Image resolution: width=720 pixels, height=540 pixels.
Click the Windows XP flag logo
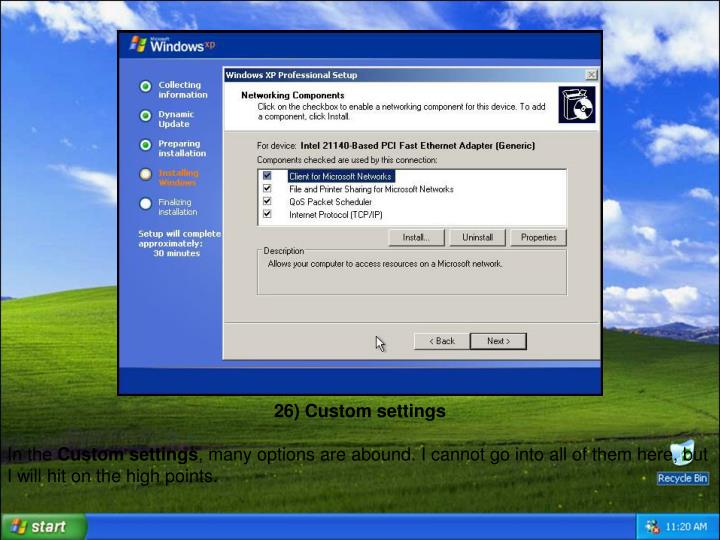138,44
